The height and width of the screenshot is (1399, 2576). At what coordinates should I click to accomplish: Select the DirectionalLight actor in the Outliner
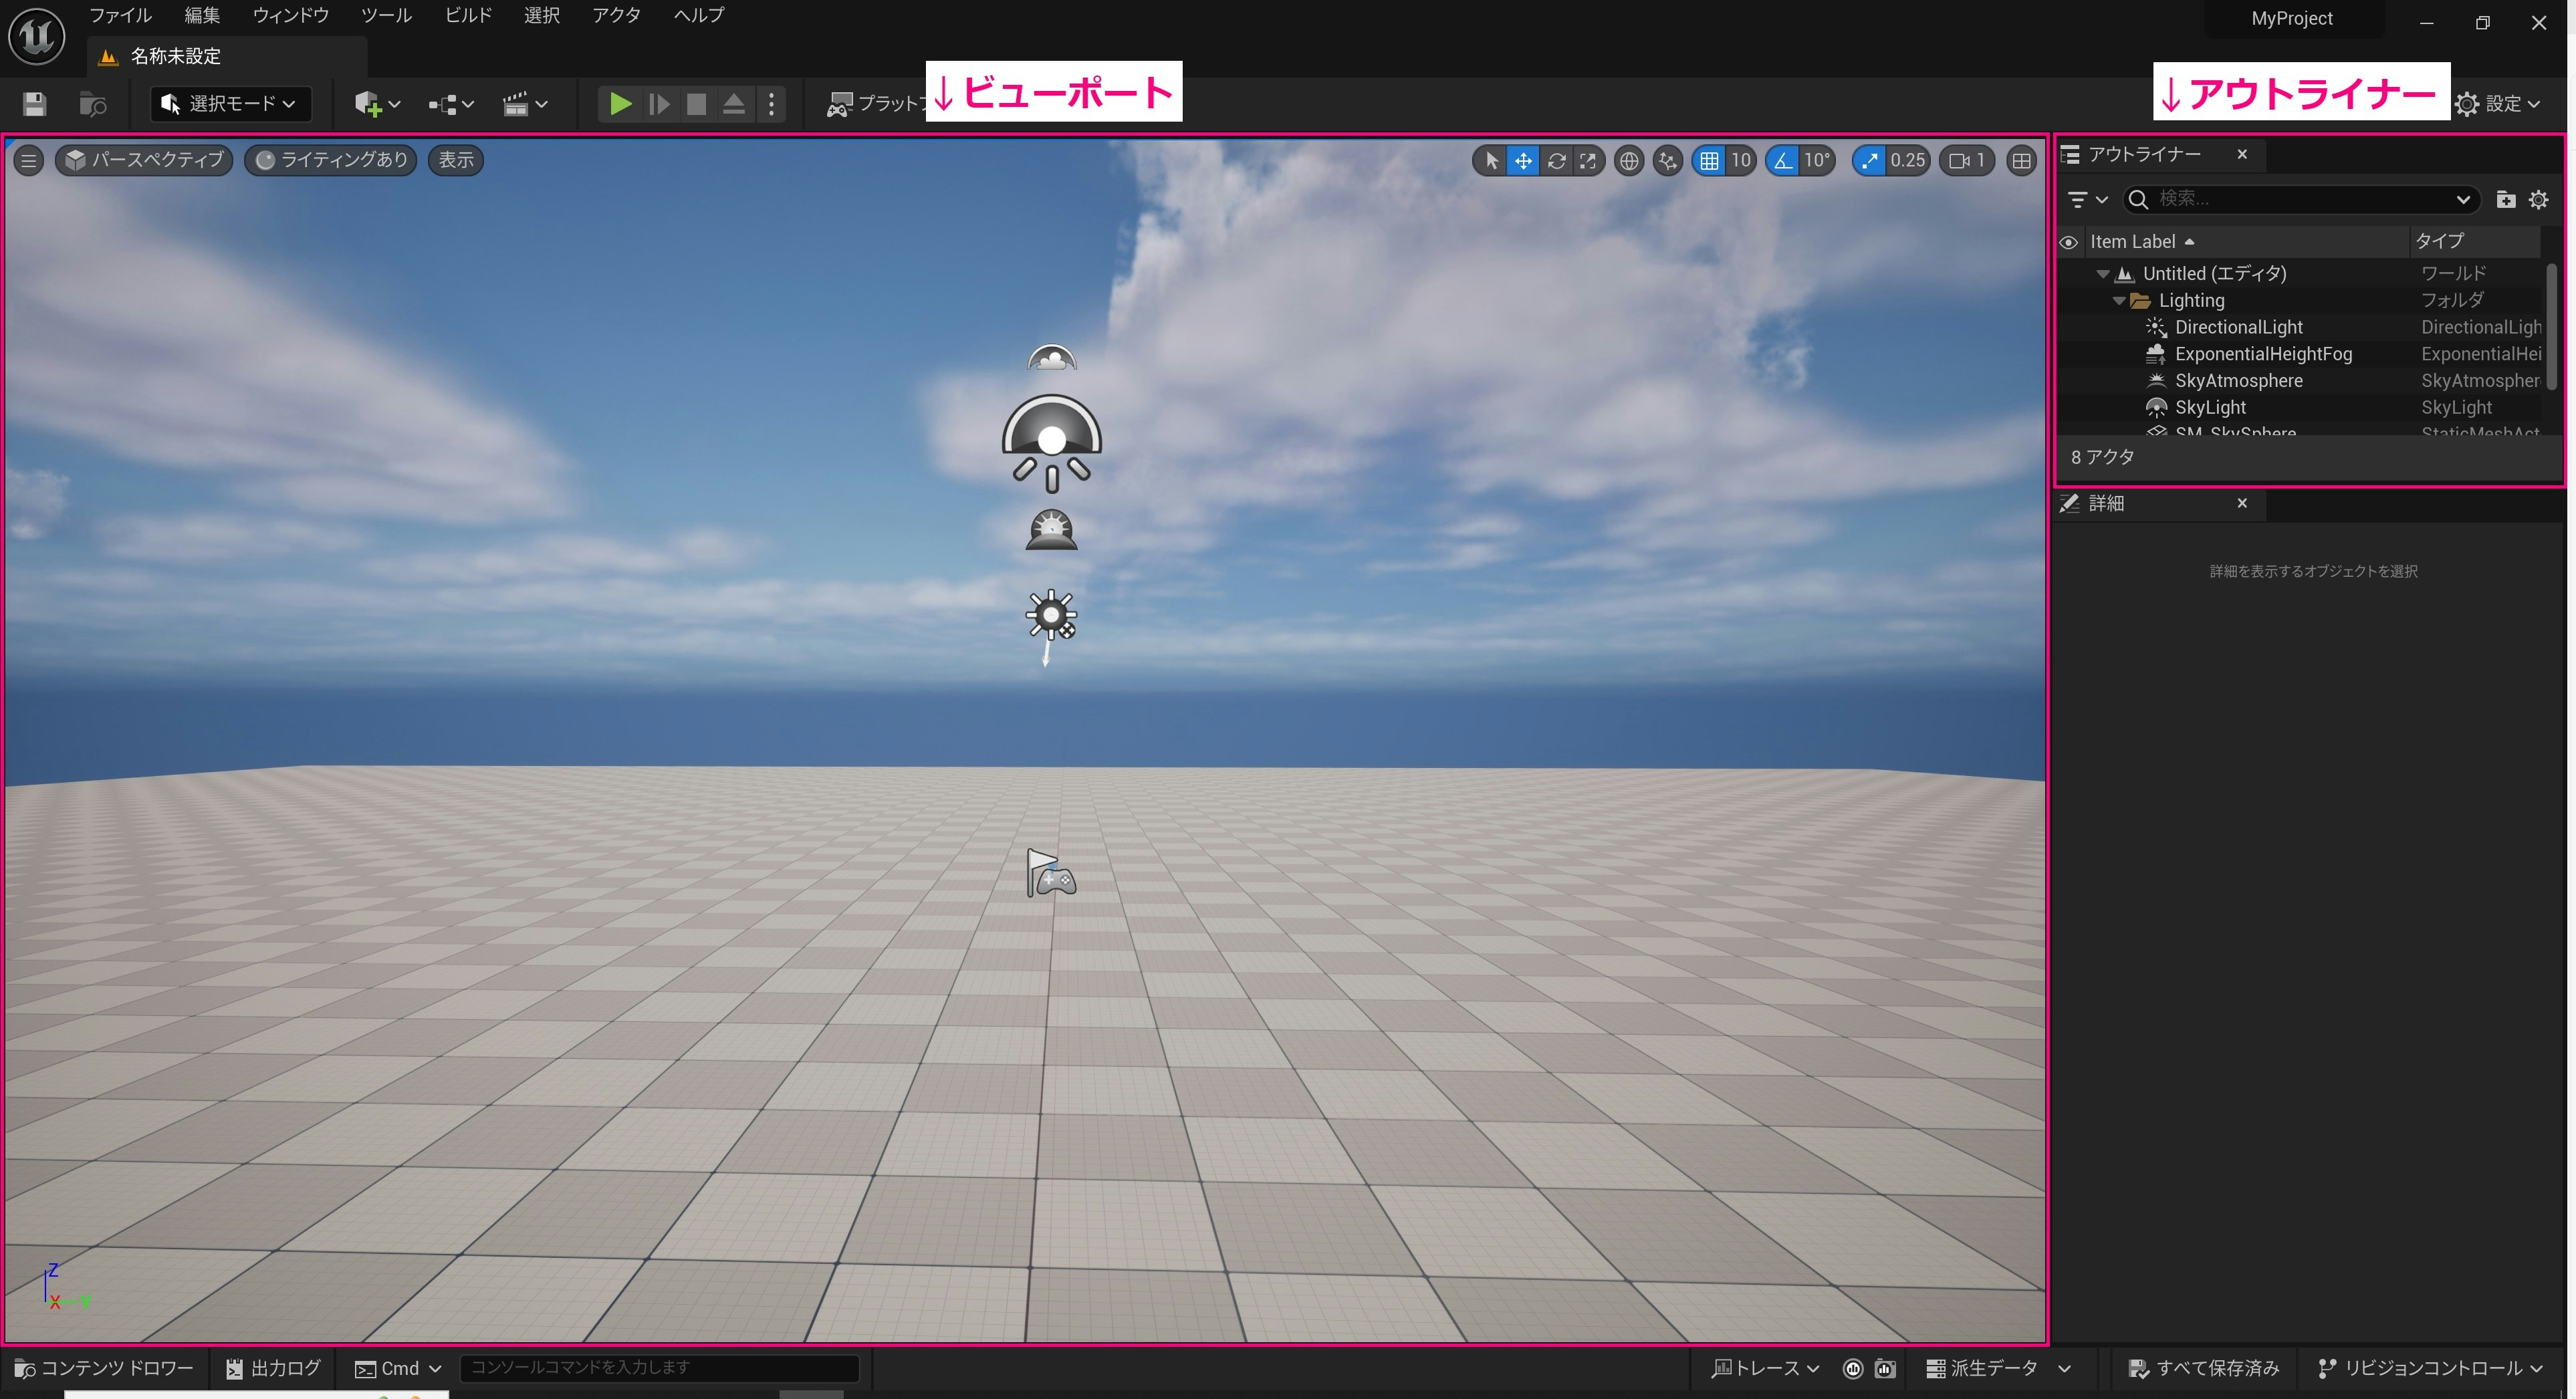coord(2239,327)
